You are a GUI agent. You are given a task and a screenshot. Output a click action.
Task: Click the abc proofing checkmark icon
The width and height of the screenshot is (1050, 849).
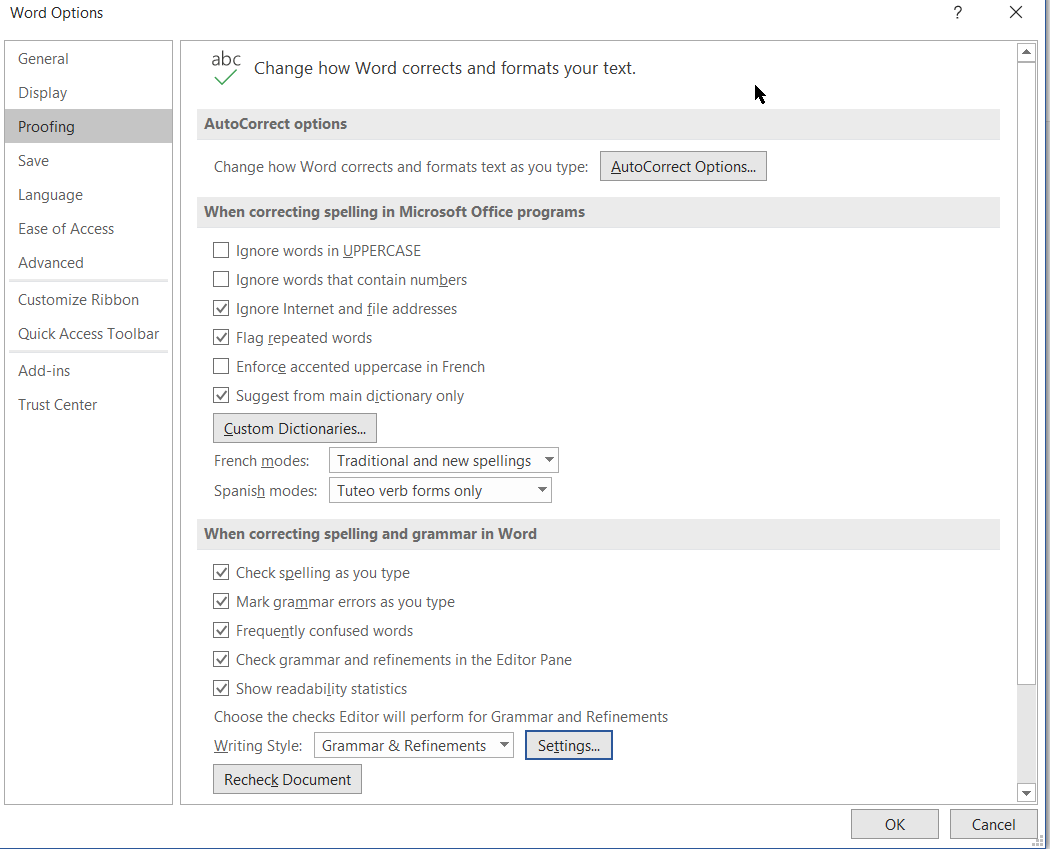pos(226,68)
